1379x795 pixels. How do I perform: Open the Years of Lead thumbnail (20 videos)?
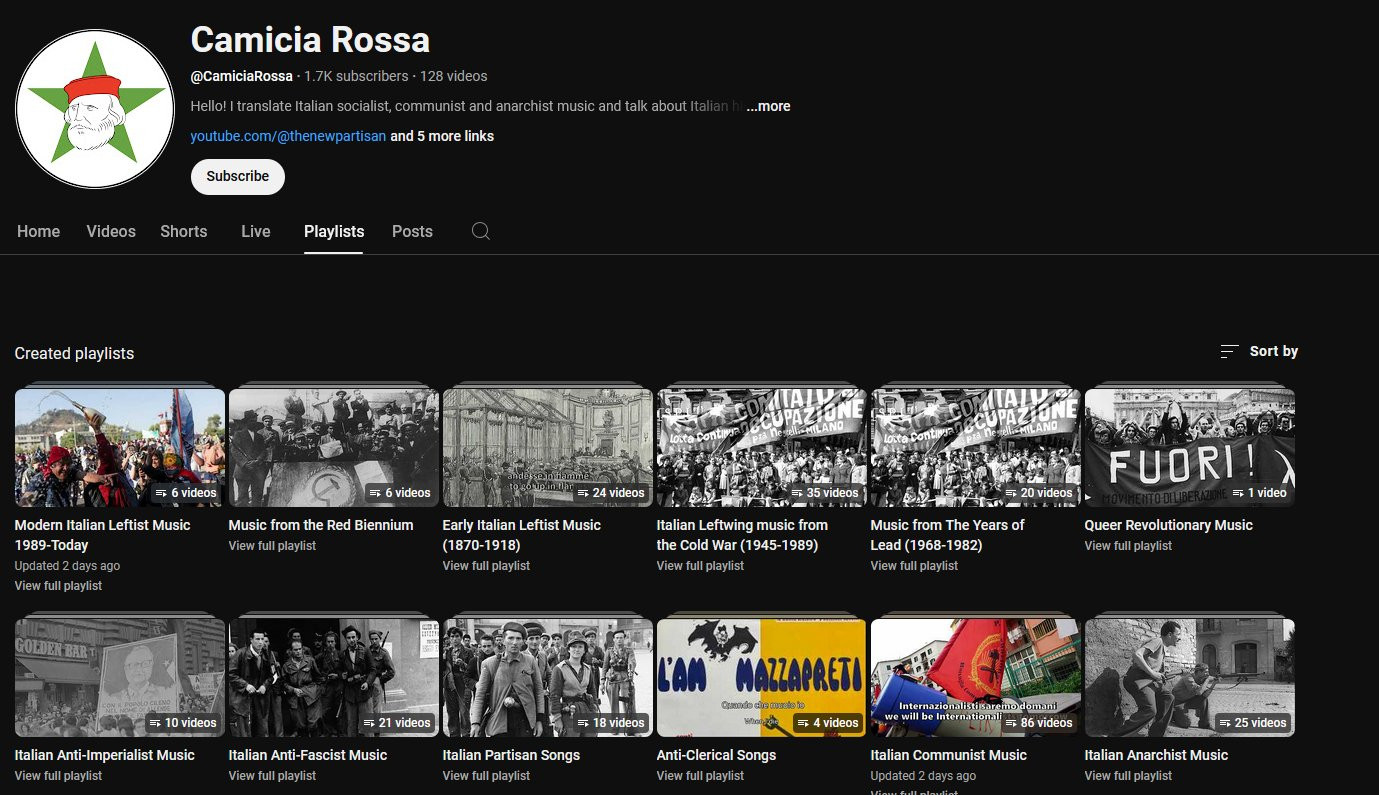pyautogui.click(x=976, y=447)
